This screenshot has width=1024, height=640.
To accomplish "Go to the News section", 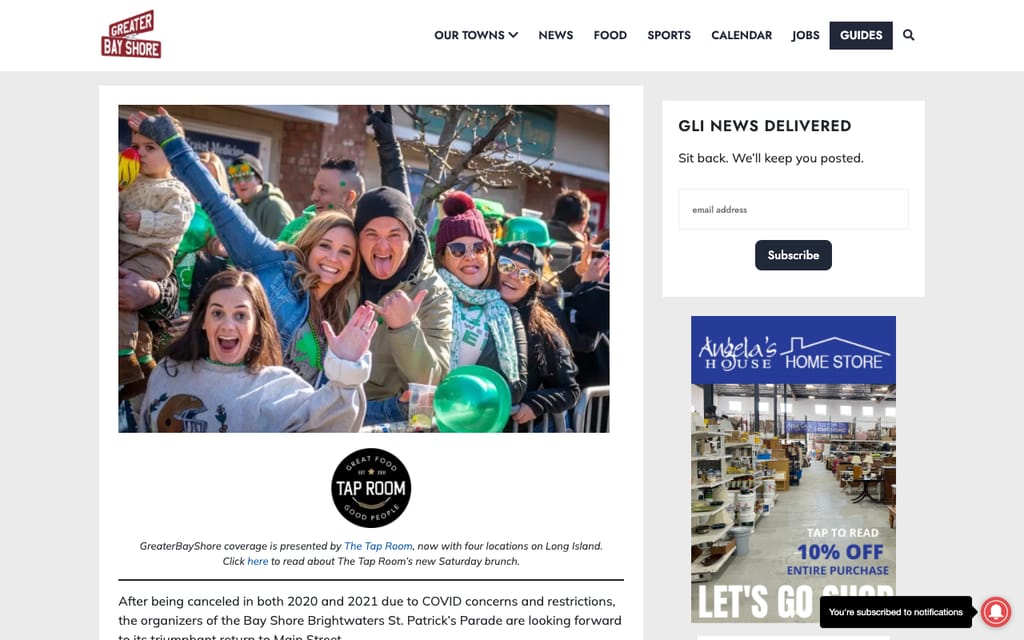I will tap(556, 35).
